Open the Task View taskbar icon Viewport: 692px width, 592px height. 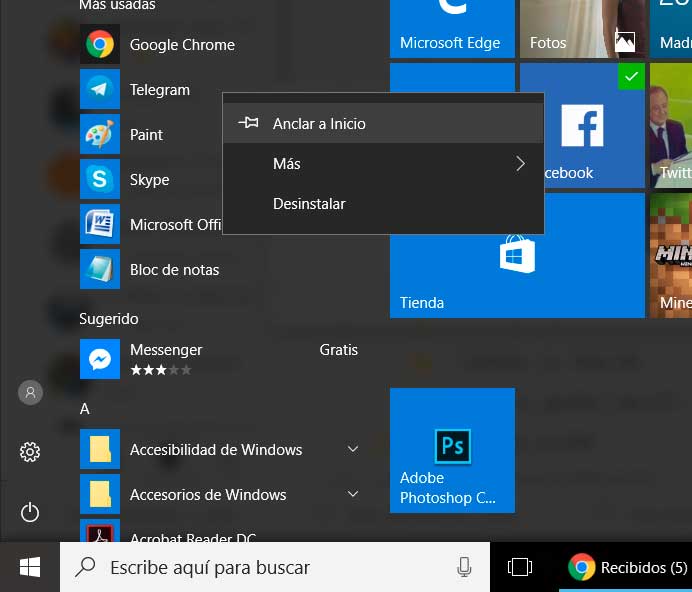(x=520, y=567)
